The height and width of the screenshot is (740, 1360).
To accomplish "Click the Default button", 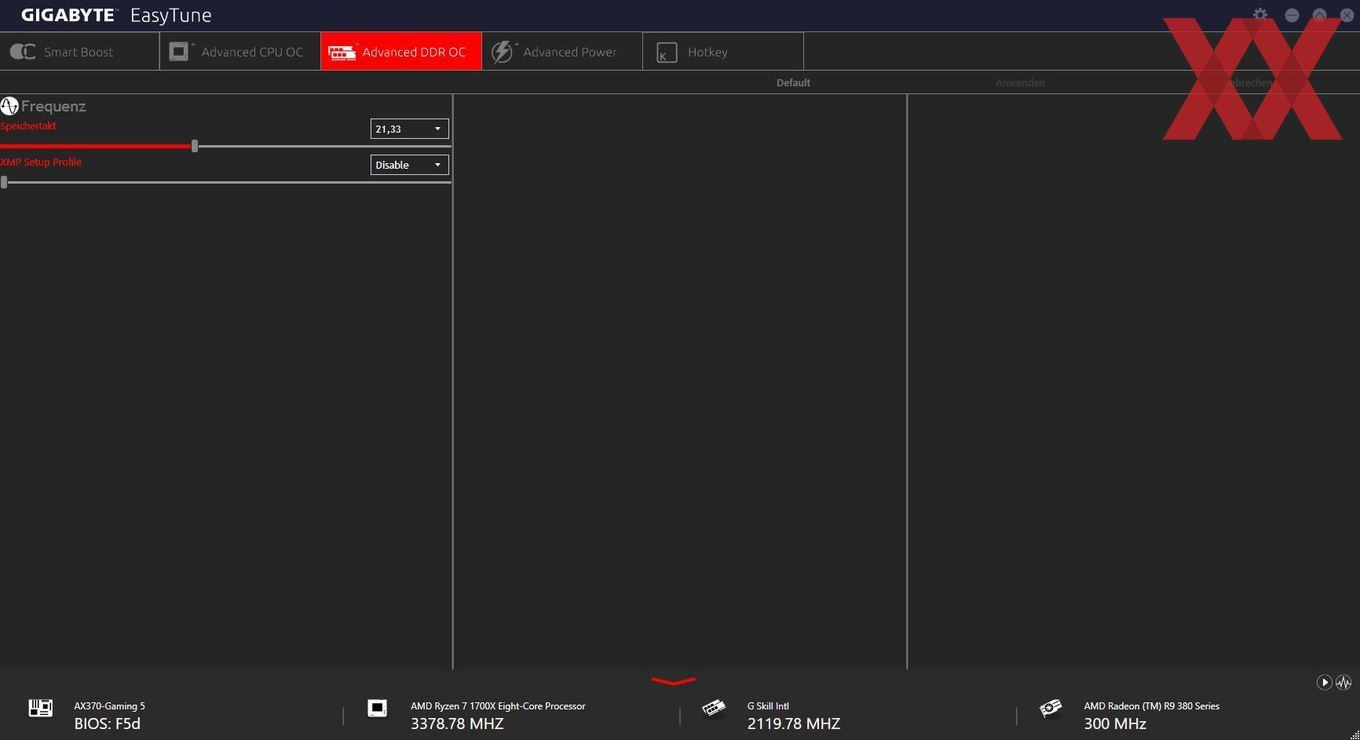I will click(793, 82).
